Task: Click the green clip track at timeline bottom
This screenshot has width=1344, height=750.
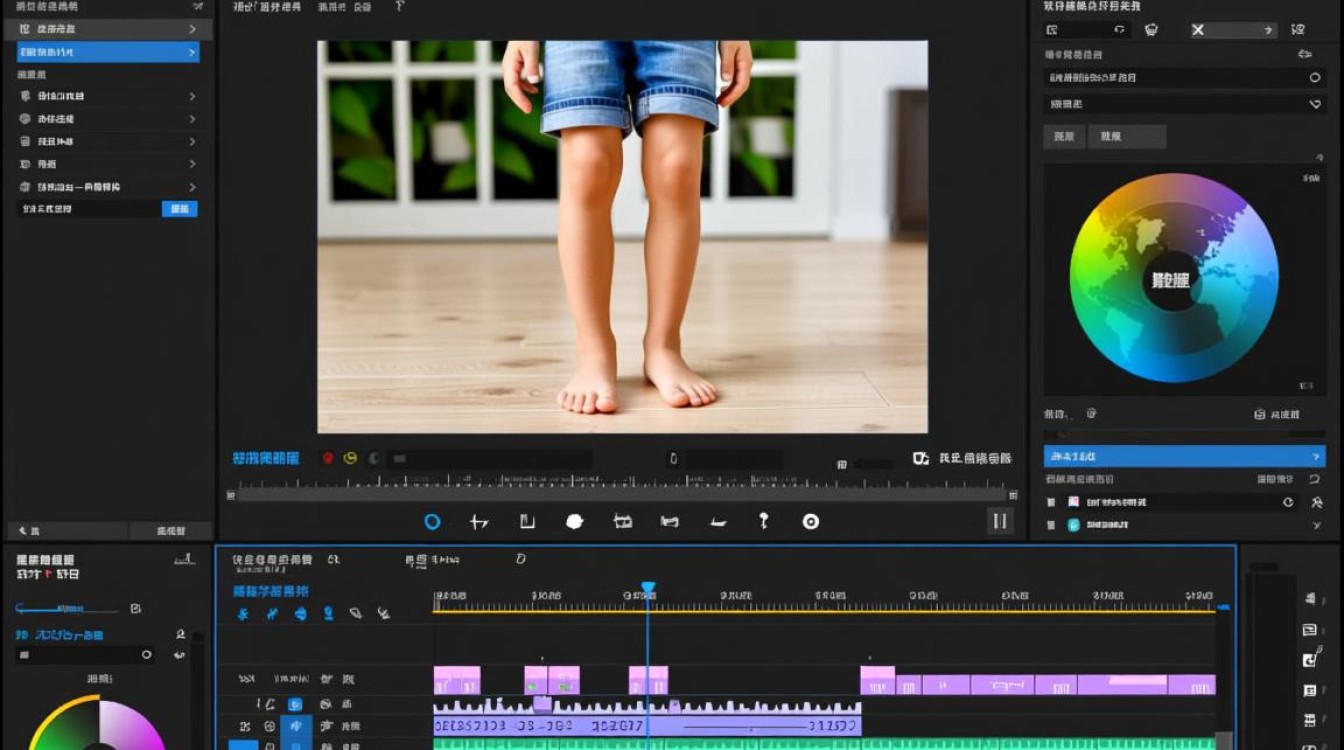Action: pyautogui.click(x=824, y=744)
